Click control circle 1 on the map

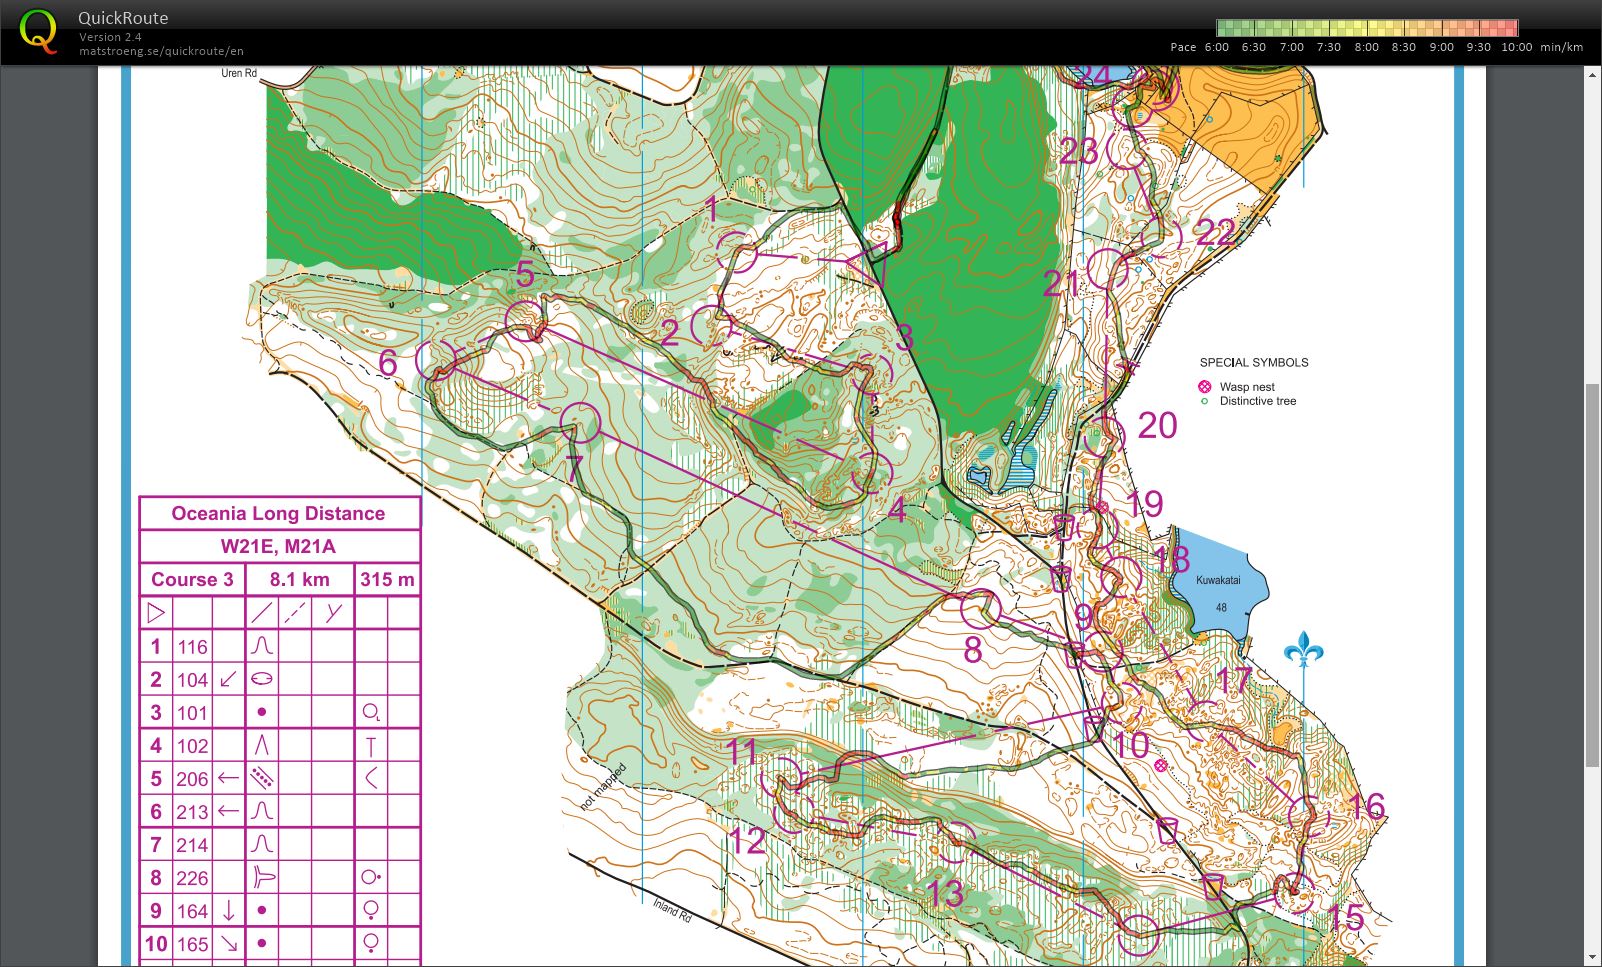coord(736,252)
